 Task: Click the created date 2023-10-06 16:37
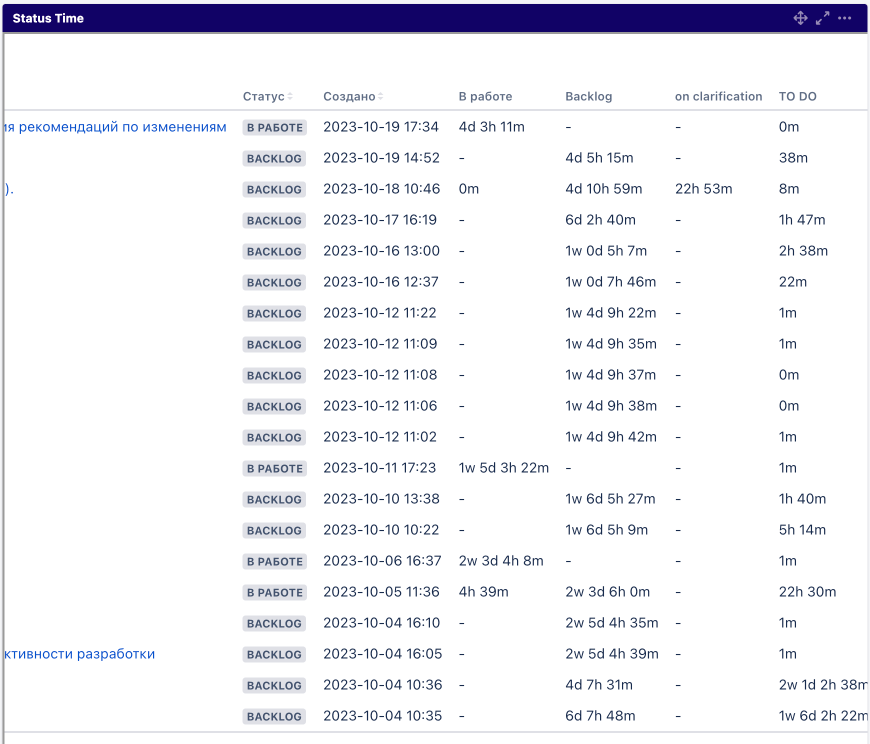(x=380, y=561)
